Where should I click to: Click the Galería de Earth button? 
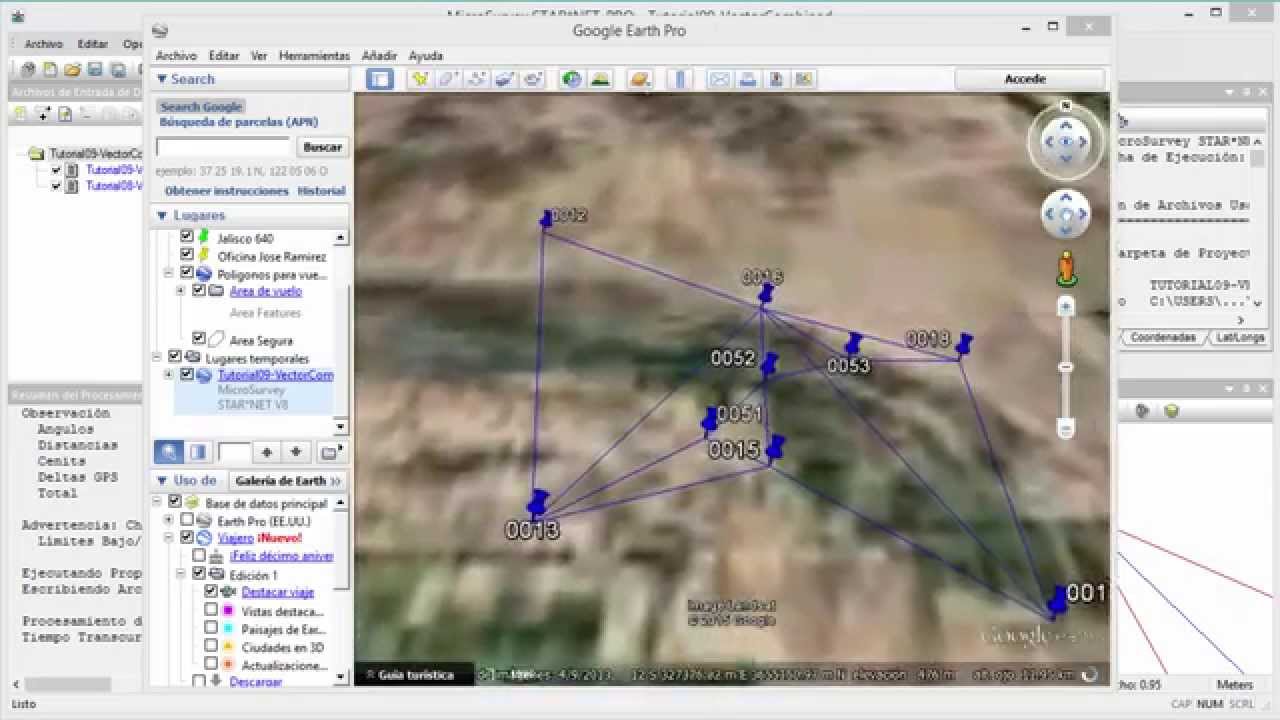[287, 481]
